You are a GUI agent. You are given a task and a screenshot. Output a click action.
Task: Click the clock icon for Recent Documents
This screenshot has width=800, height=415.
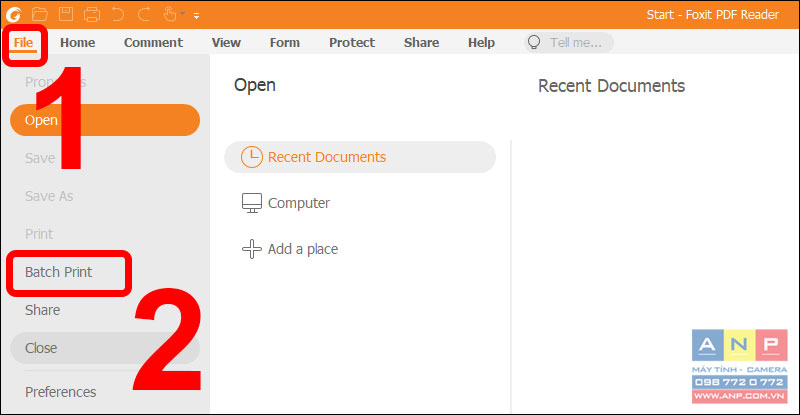point(252,157)
